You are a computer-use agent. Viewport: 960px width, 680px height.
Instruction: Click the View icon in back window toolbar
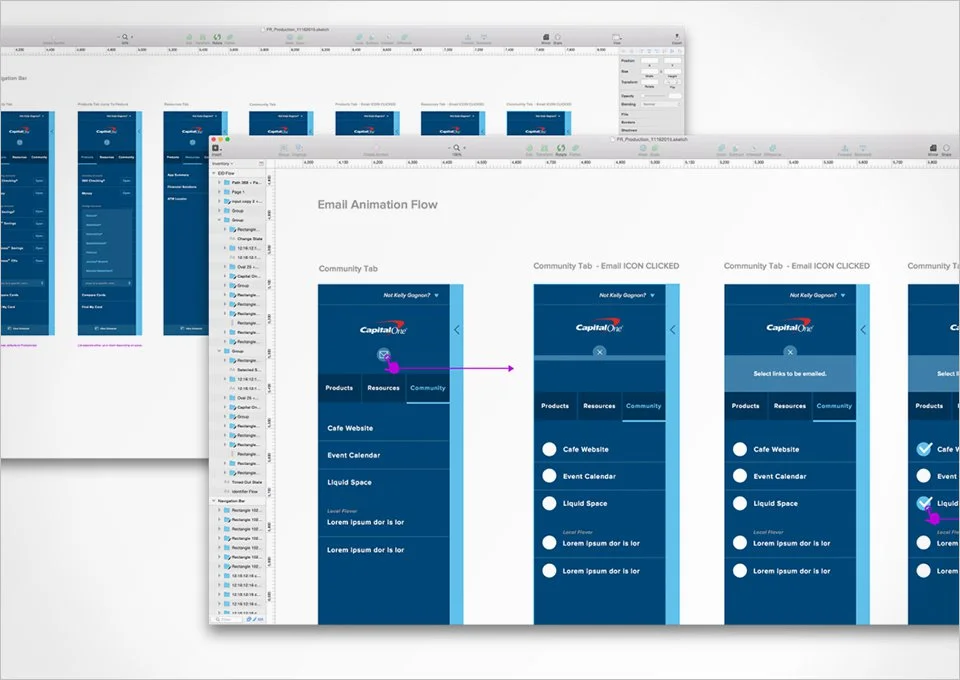[x=617, y=37]
